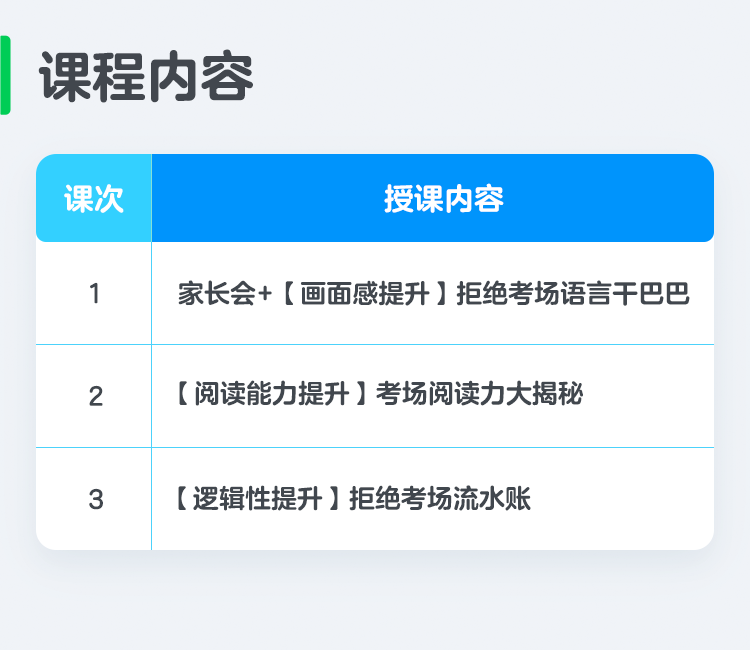The height and width of the screenshot is (650, 750).
Task: Click blank area right of lesson 2 title
Action: [x=648, y=395]
